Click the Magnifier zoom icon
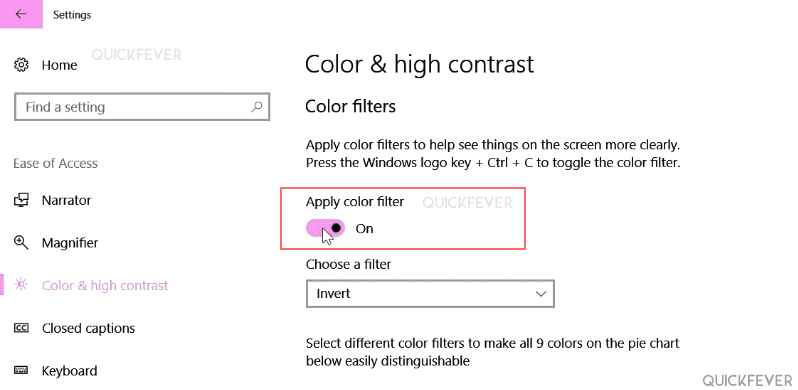The width and height of the screenshot is (798, 390). 21,242
